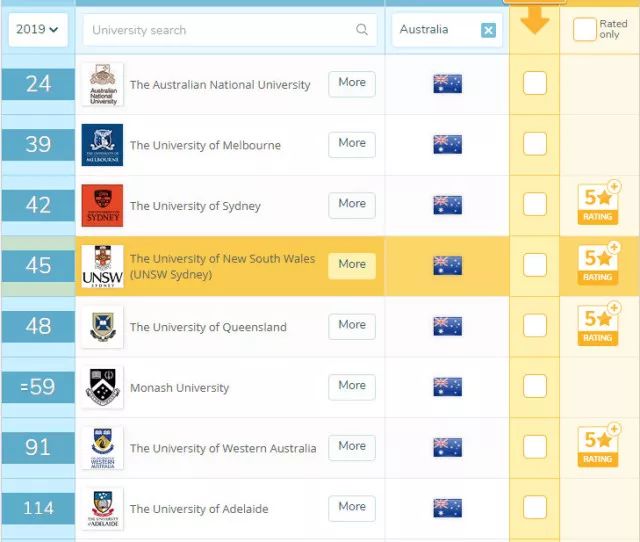Check compare box for University of Sydney
This screenshot has width=640, height=542.
point(535,204)
